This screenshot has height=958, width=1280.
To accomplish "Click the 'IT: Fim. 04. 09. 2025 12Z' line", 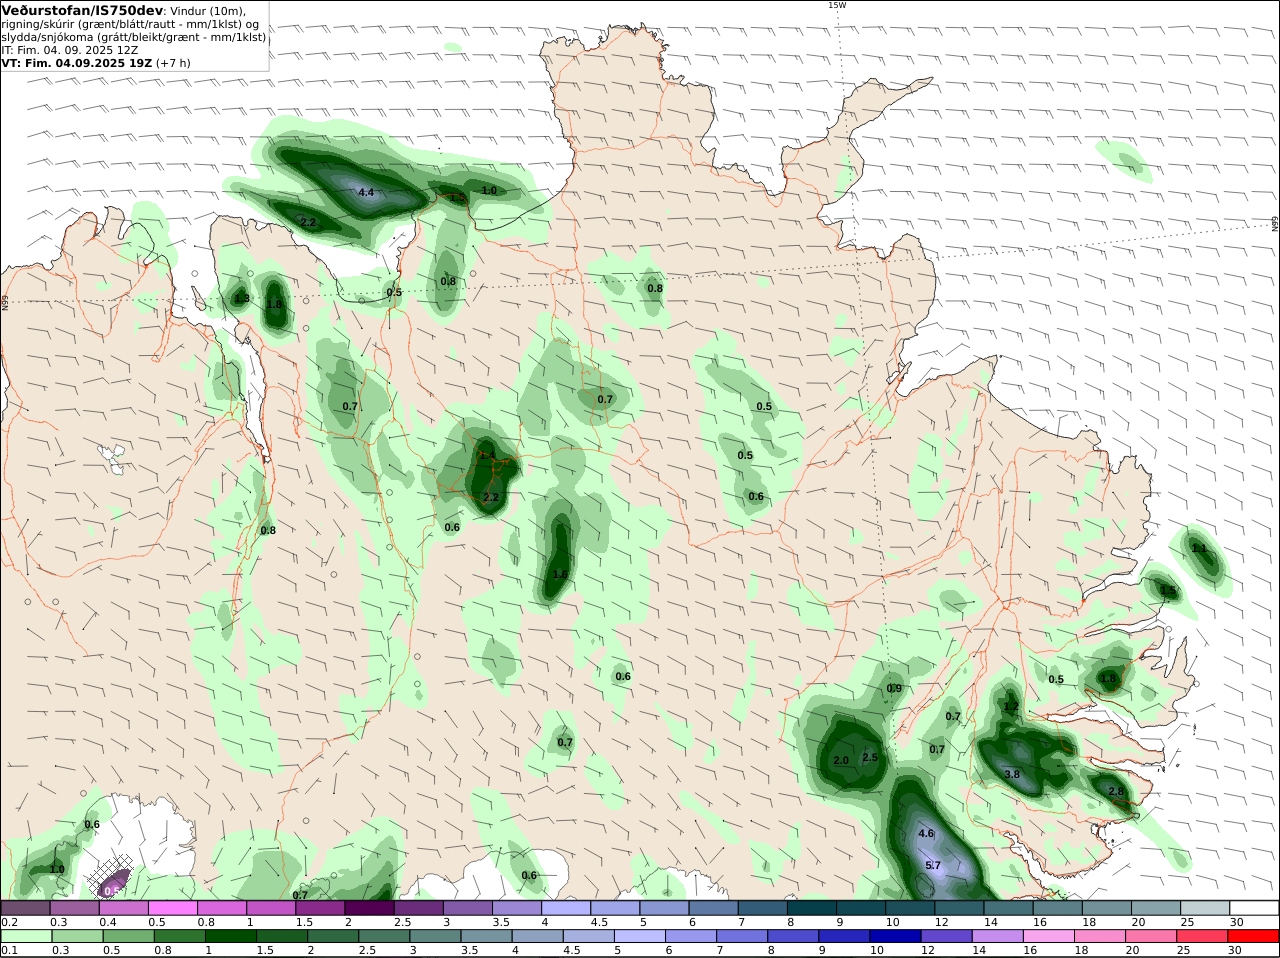I will pyautogui.click(x=70, y=50).
